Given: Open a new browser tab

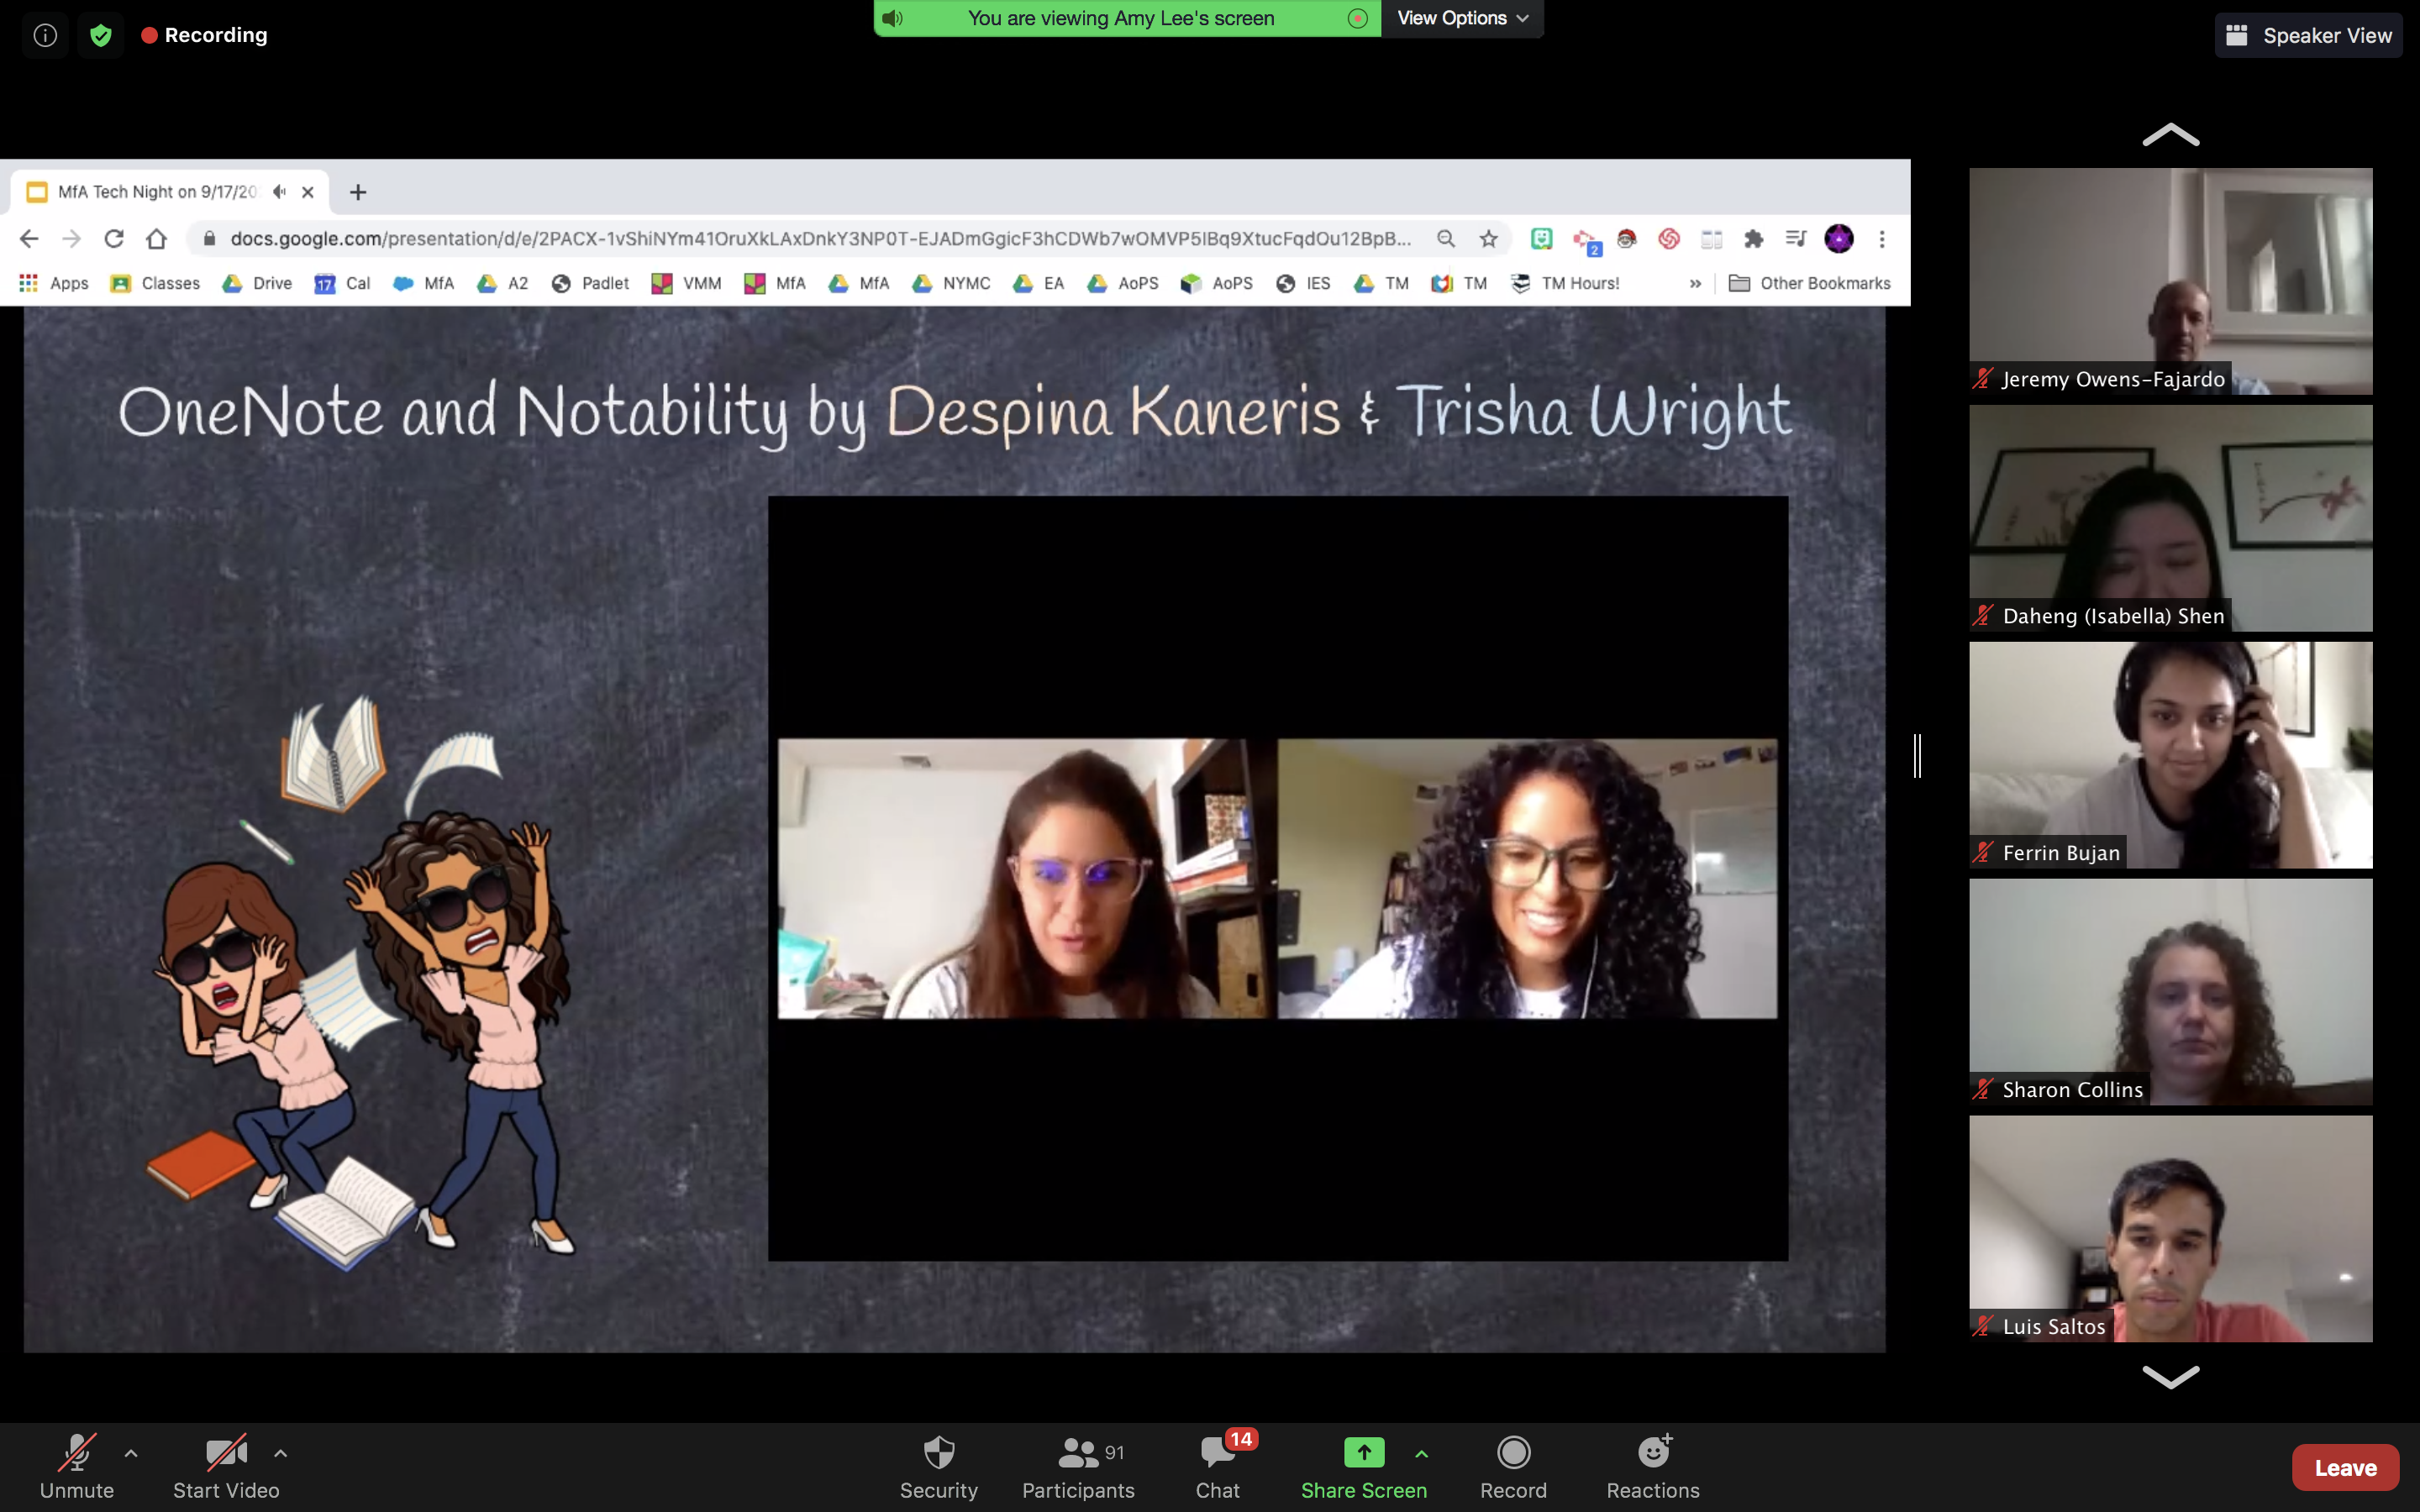Looking at the screenshot, I should (358, 192).
